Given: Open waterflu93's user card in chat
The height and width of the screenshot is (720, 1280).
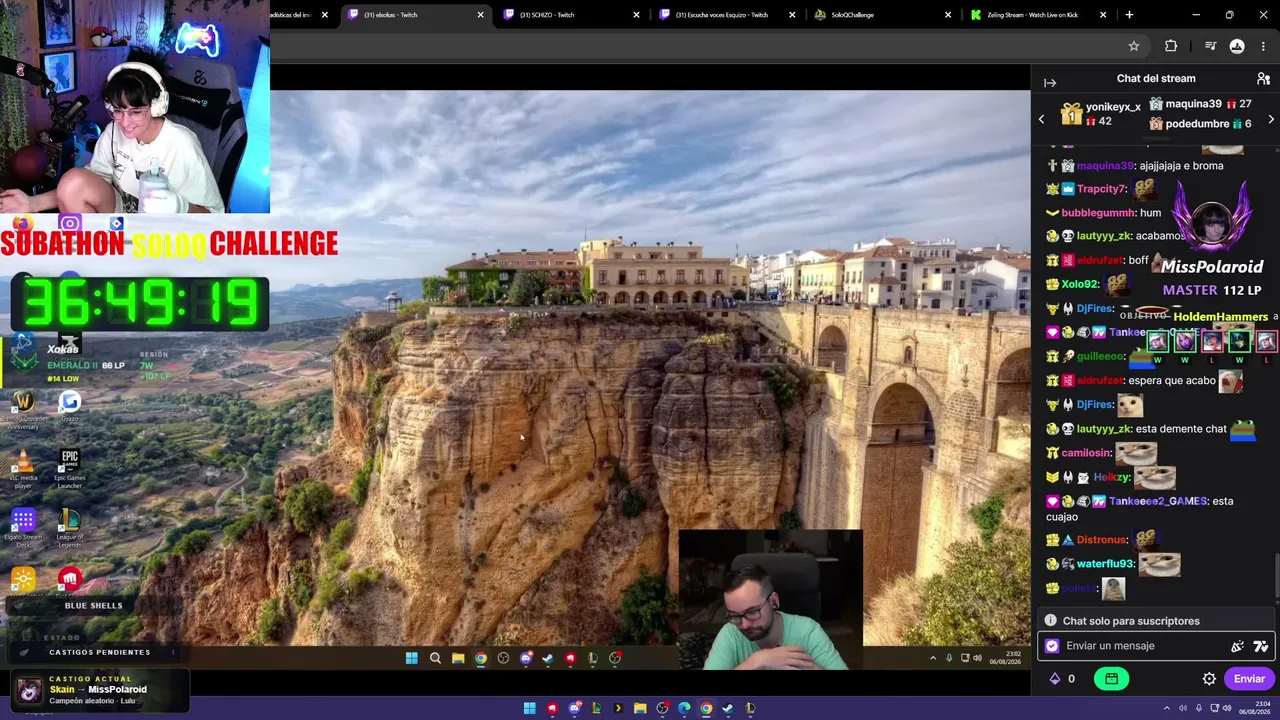Looking at the screenshot, I should coord(1105,564).
